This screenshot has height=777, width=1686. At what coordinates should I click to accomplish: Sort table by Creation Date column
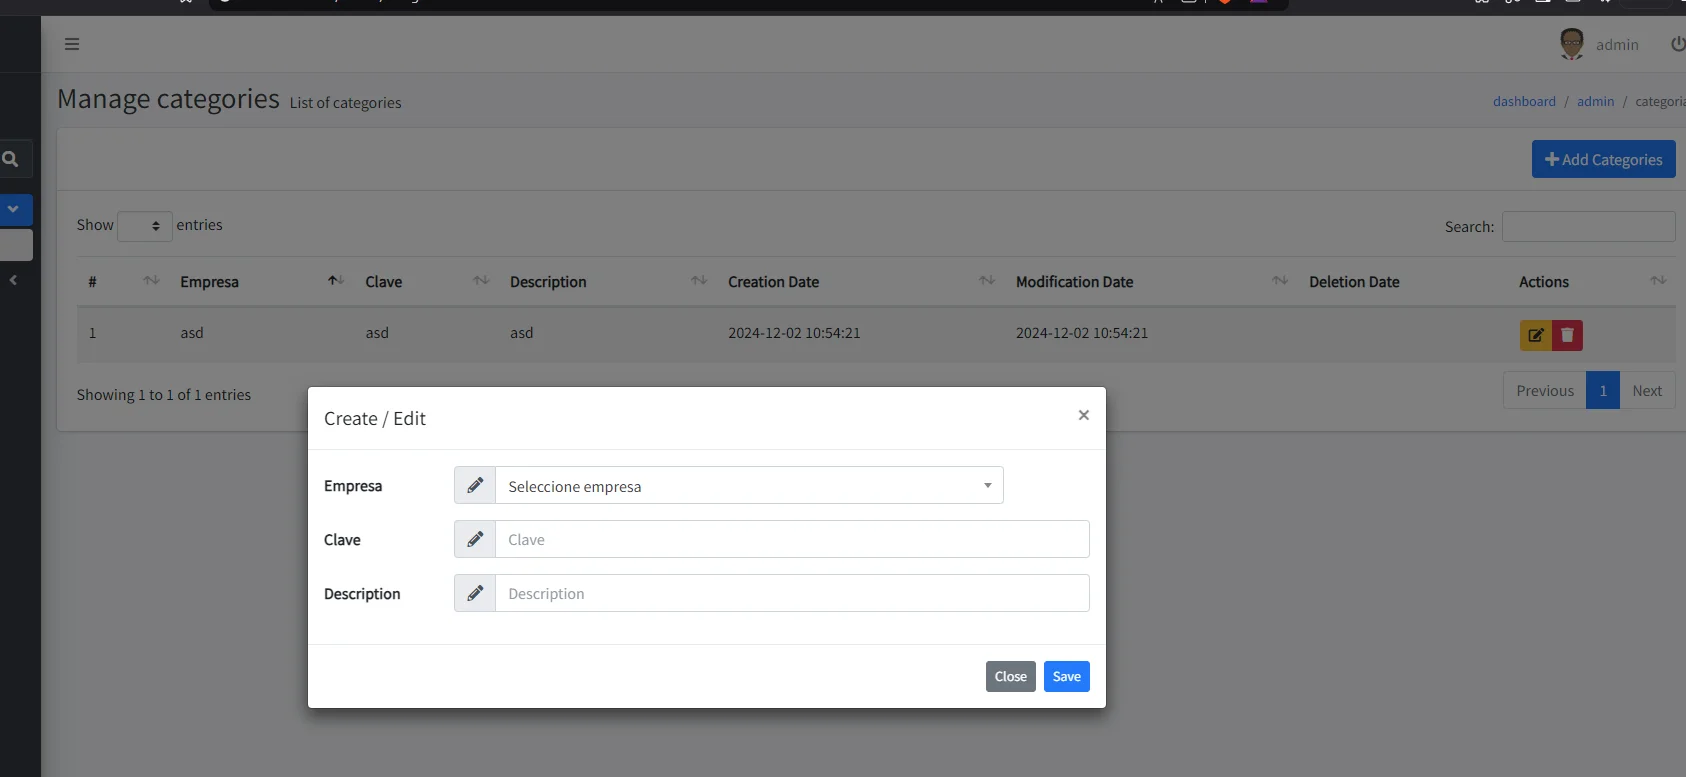click(x=773, y=282)
